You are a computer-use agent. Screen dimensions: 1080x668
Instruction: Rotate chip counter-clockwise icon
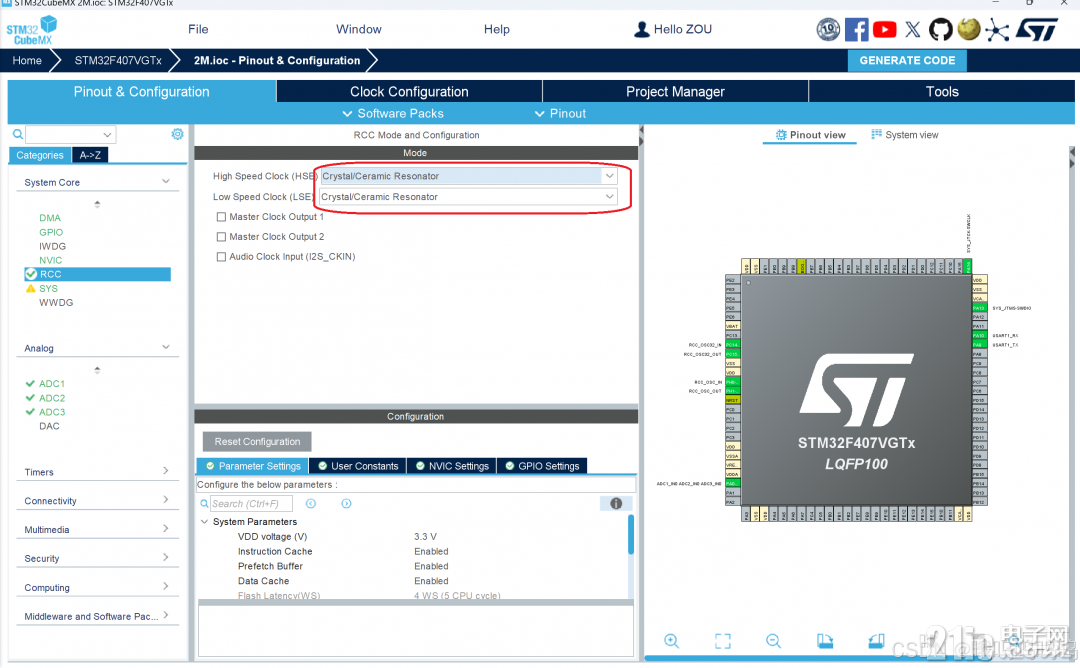876,641
